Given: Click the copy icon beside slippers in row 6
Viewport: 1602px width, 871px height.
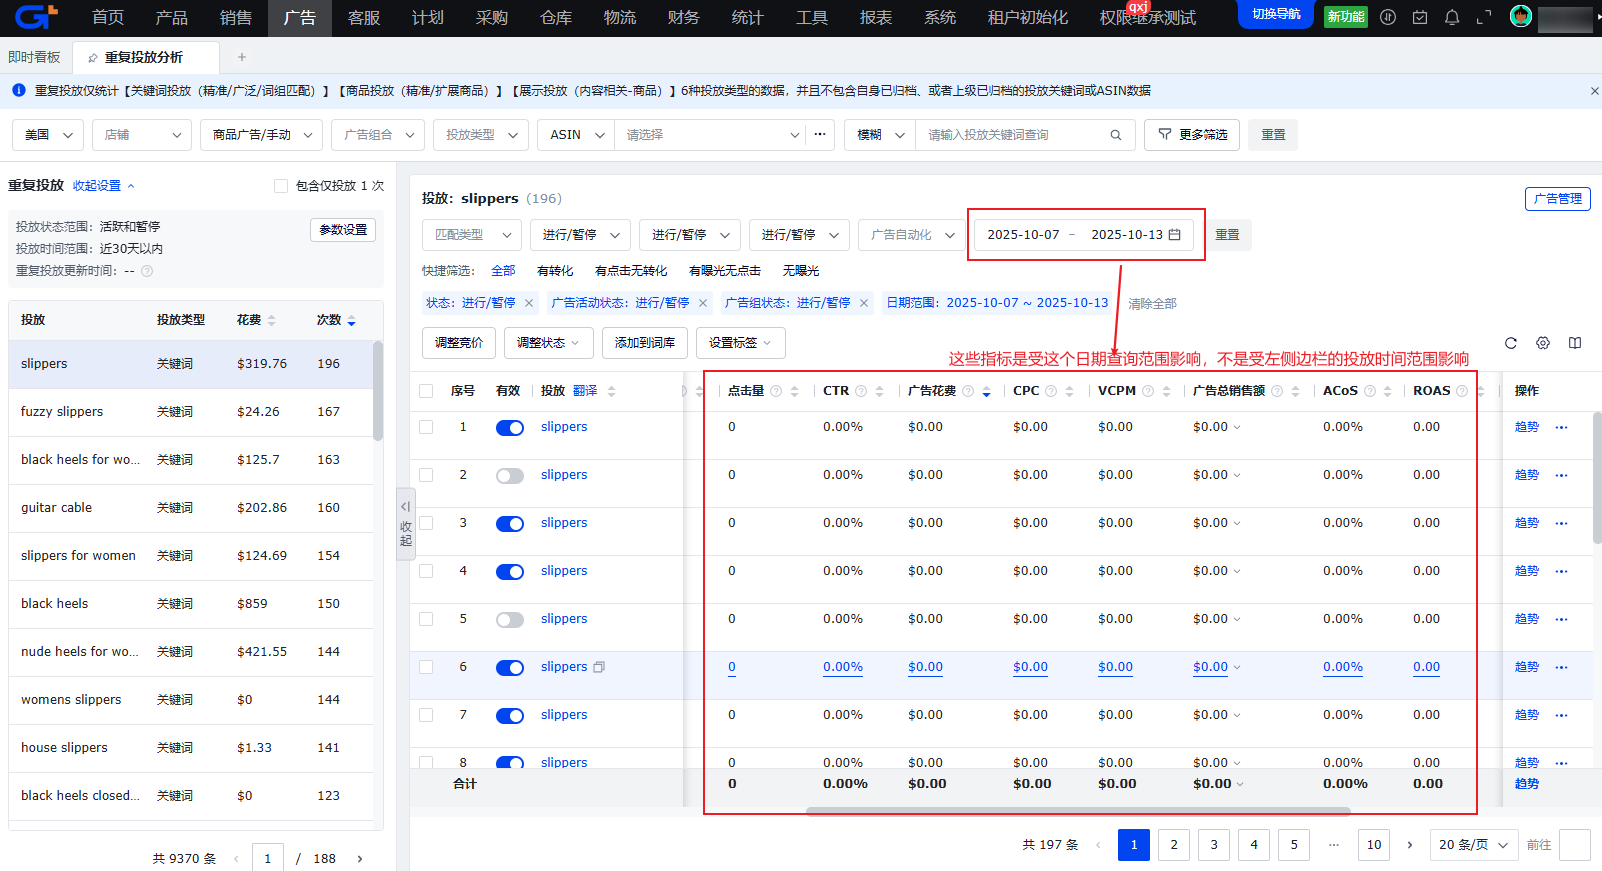Looking at the screenshot, I should (599, 667).
